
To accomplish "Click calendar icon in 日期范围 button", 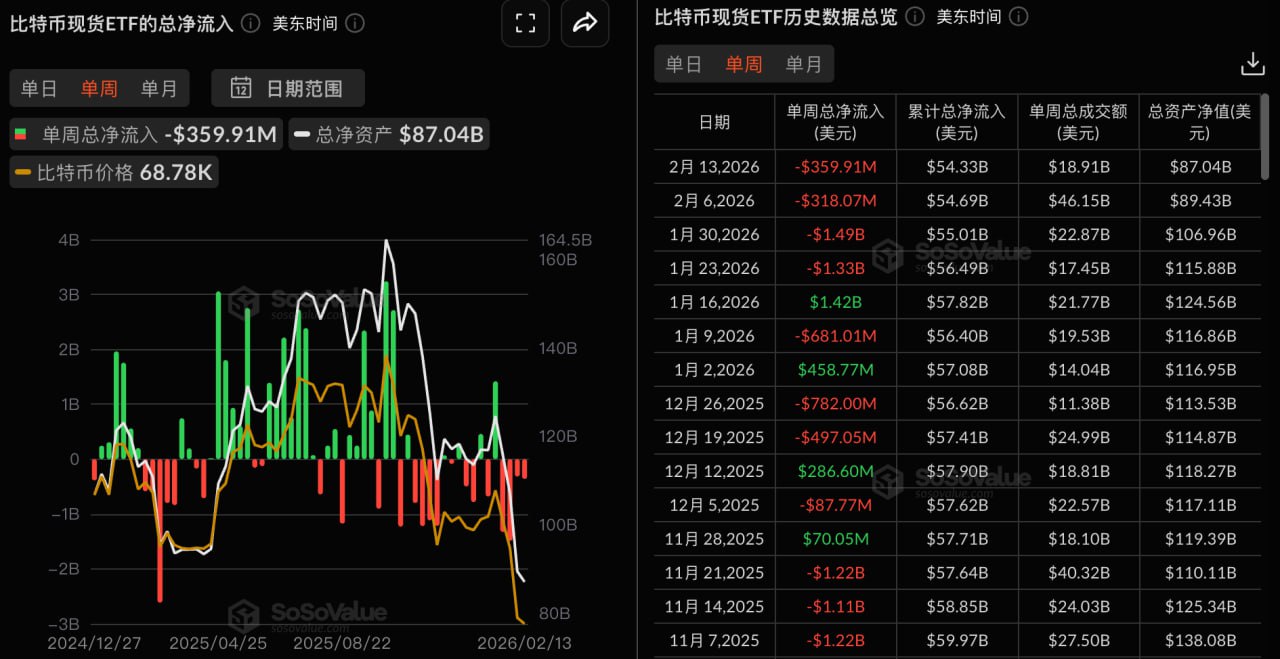I will tap(241, 88).
